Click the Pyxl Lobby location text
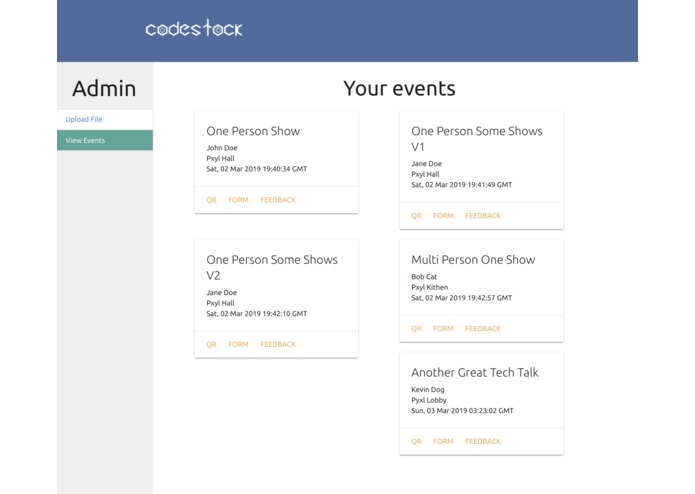The height and width of the screenshot is (494, 695). coord(429,400)
